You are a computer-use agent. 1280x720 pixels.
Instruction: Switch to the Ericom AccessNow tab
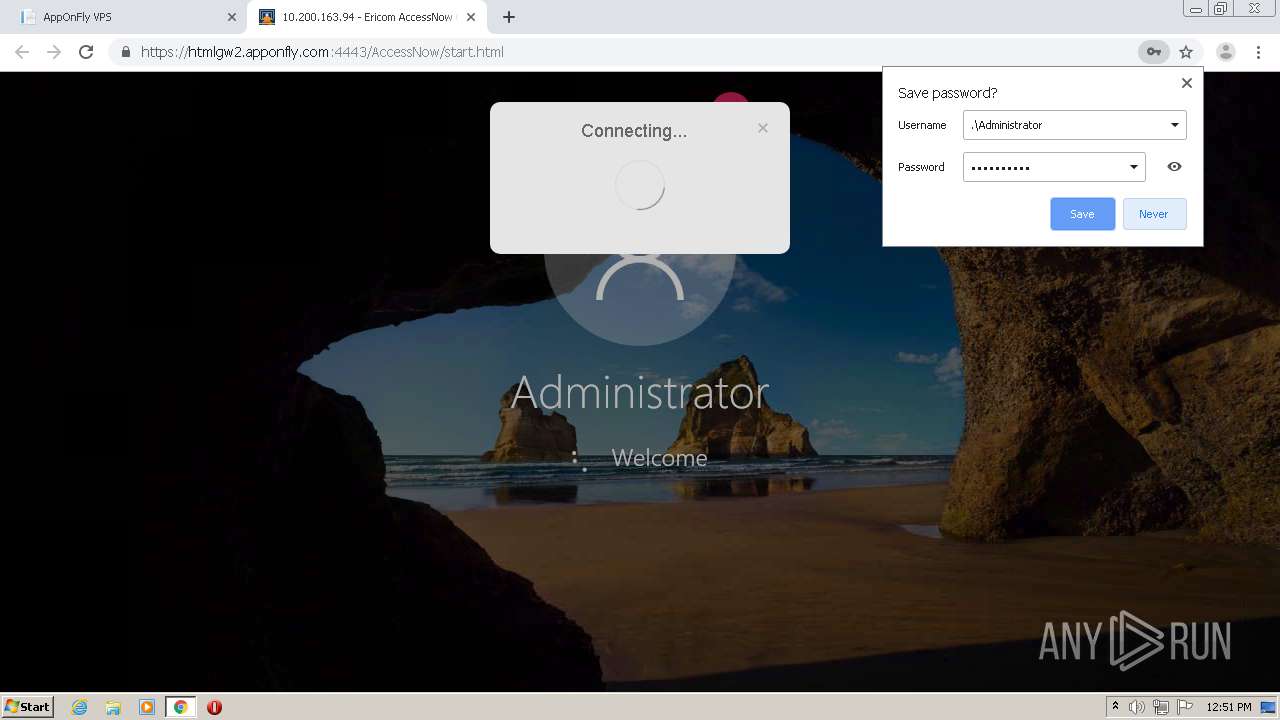coord(367,17)
